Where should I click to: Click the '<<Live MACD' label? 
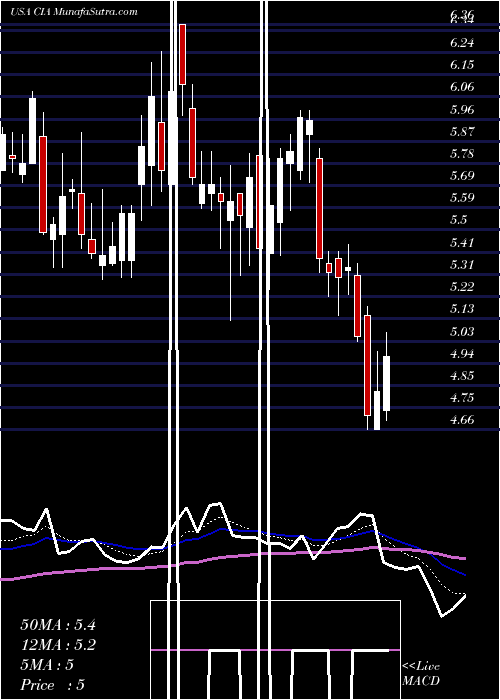421,674
